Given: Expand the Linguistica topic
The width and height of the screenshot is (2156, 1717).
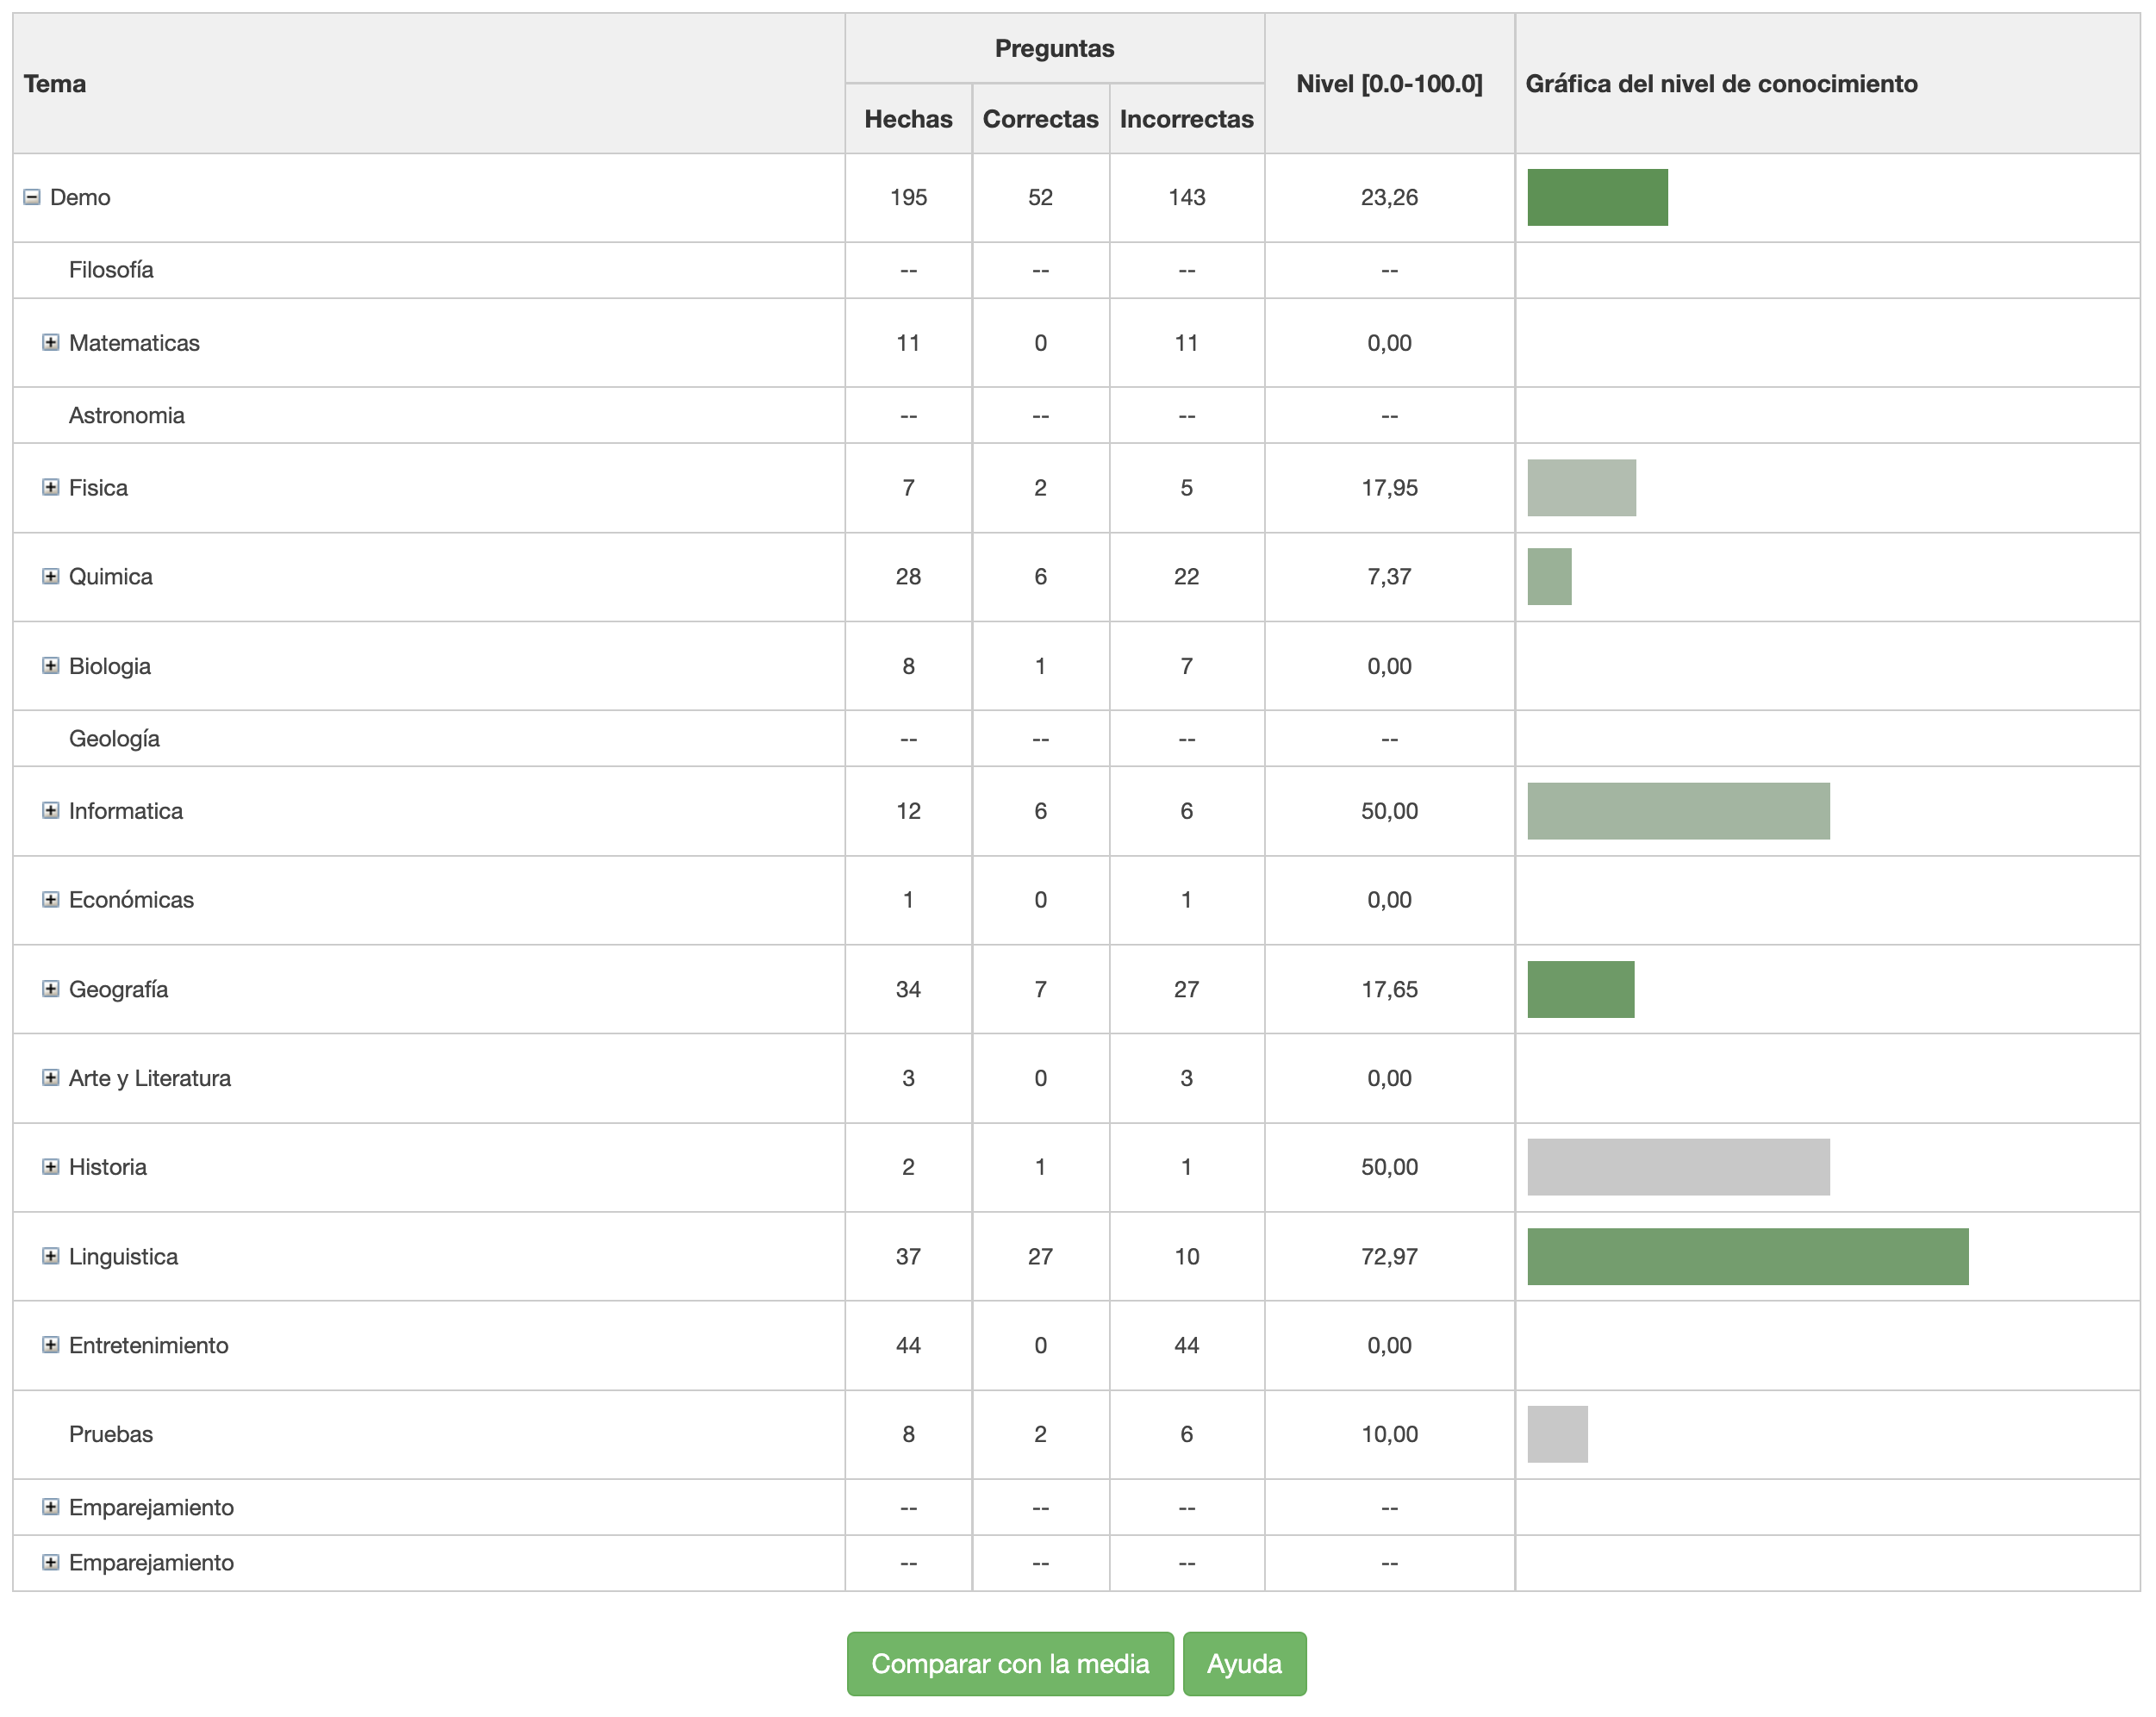Looking at the screenshot, I should (50, 1257).
